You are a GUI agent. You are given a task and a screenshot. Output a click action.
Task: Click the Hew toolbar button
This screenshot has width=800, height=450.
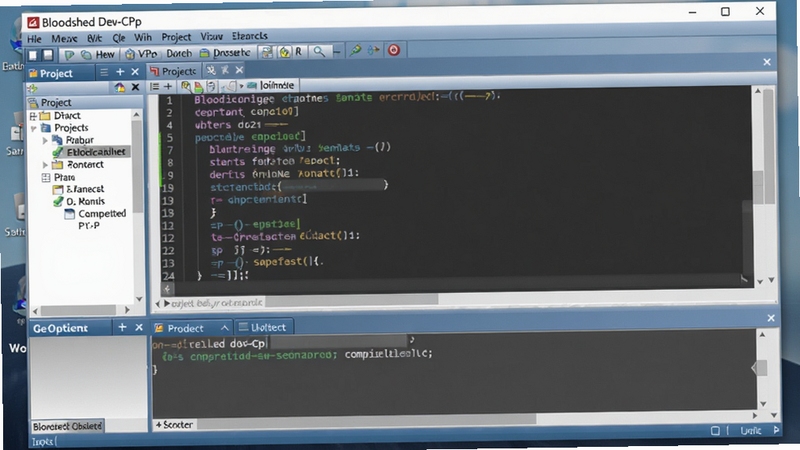(x=98, y=54)
